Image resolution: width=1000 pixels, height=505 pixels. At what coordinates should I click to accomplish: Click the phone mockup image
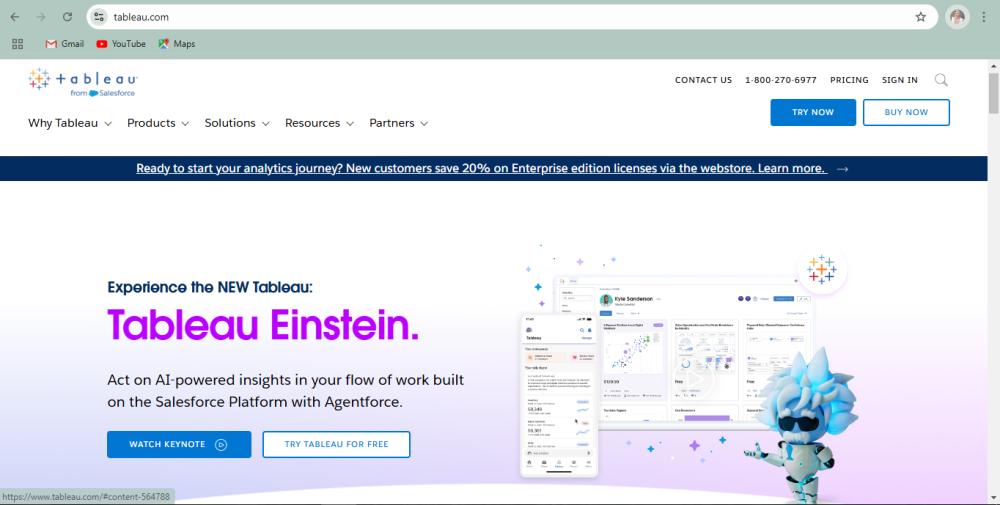[559, 395]
